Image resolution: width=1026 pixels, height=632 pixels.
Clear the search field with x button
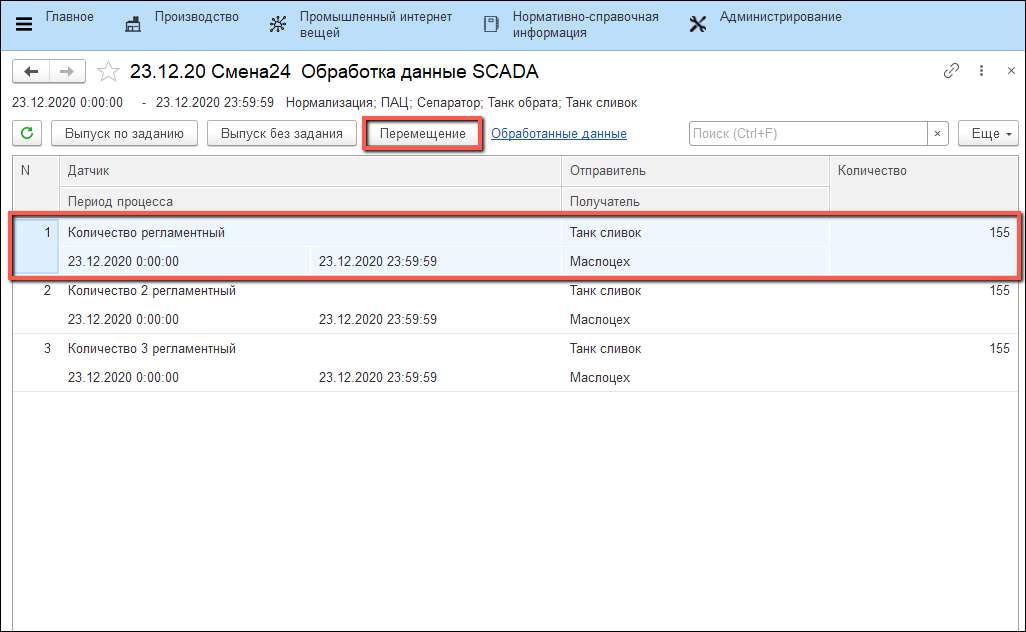click(x=938, y=133)
